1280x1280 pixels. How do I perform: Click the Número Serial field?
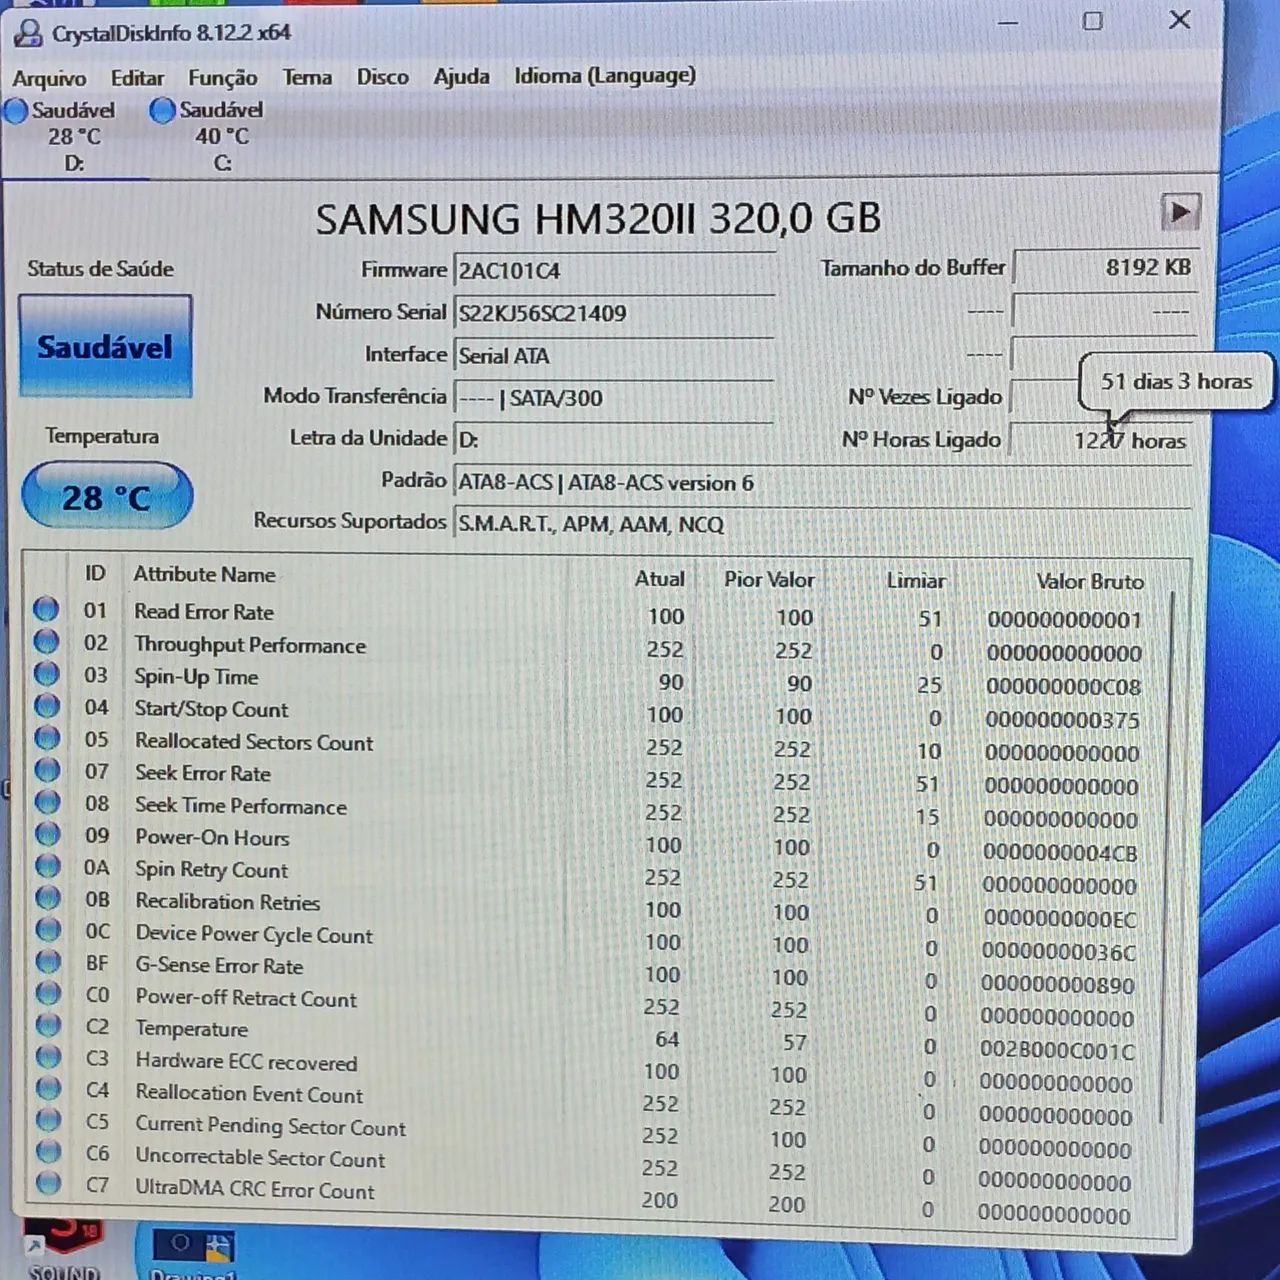tap(614, 313)
